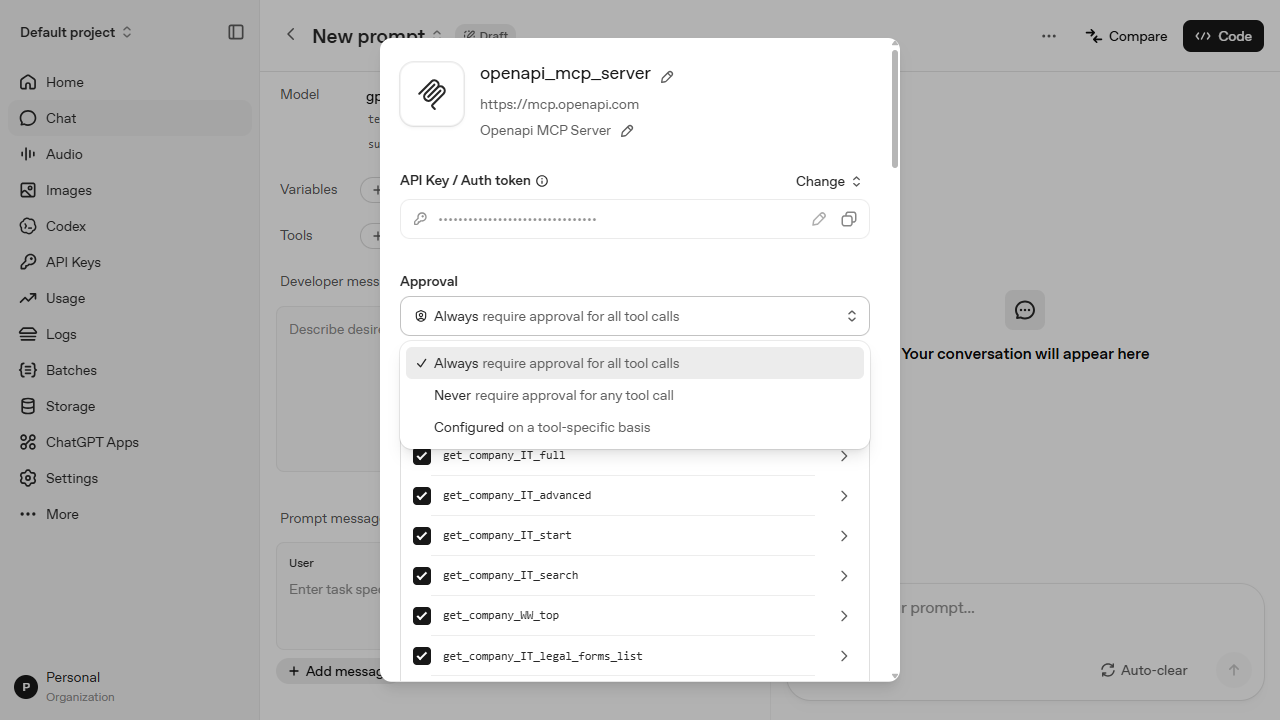This screenshot has height=720, width=1280.
Task: Click the Personal organization avatar
Action: coord(26,687)
